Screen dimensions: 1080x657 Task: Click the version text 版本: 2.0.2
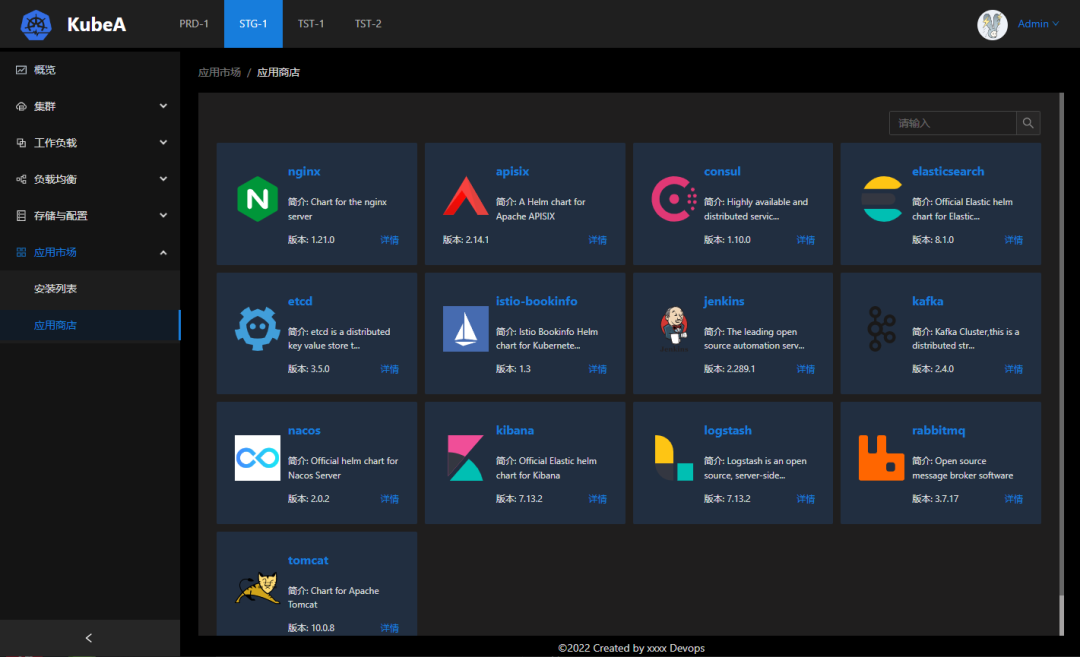tap(309, 499)
